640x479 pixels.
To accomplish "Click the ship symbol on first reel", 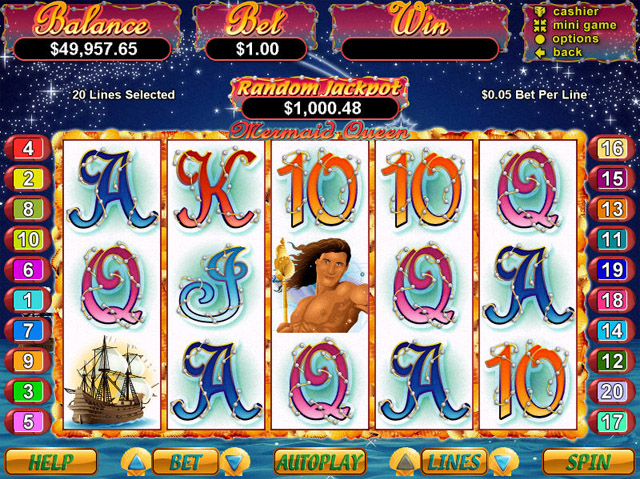I will pos(111,380).
